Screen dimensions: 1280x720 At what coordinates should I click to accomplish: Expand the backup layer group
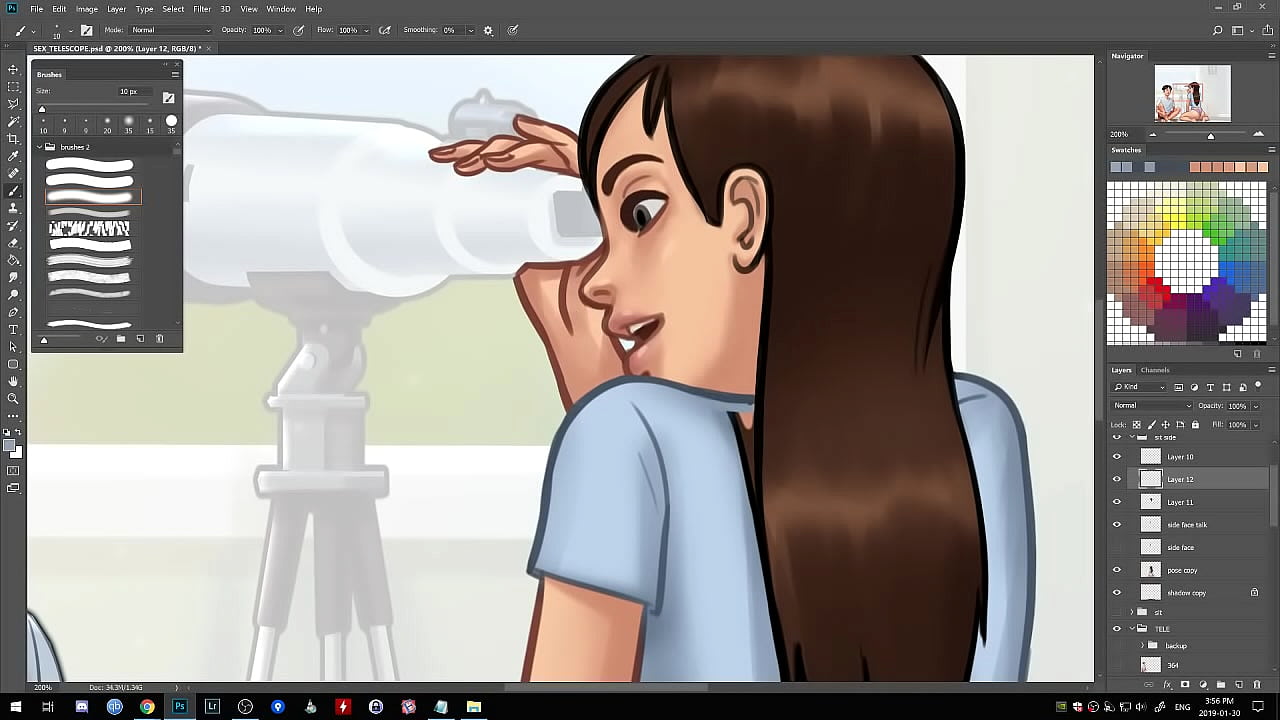(1143, 646)
